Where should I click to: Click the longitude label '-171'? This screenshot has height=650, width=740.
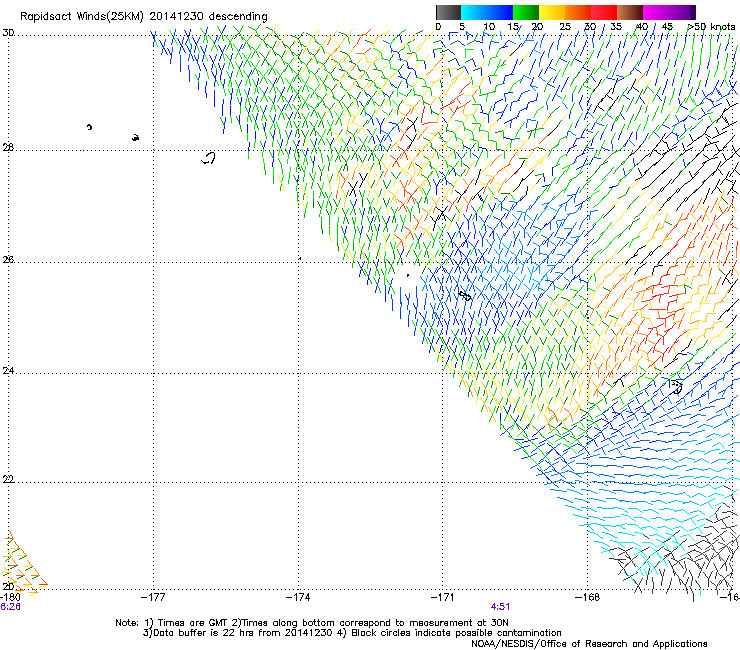point(443,597)
